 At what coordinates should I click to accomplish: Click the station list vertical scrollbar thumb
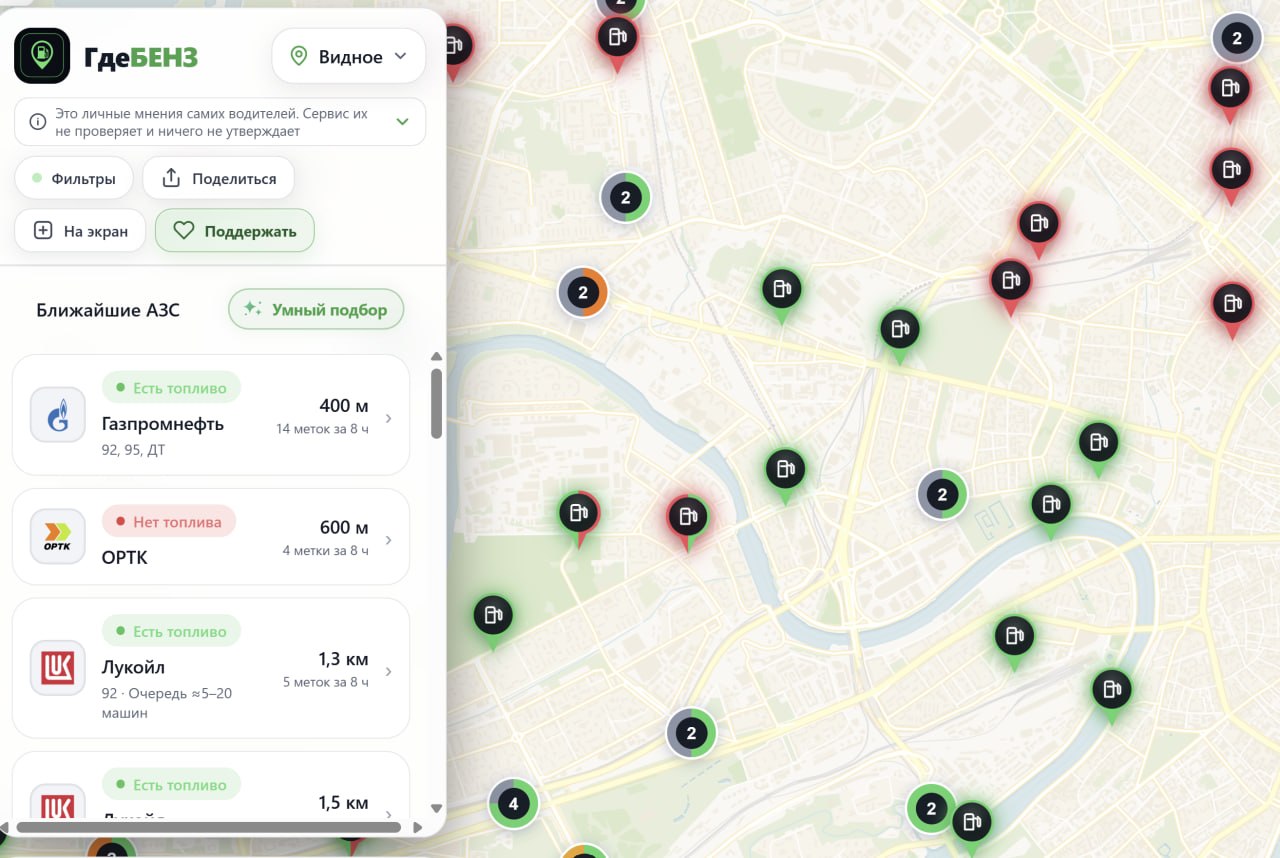coord(436,403)
